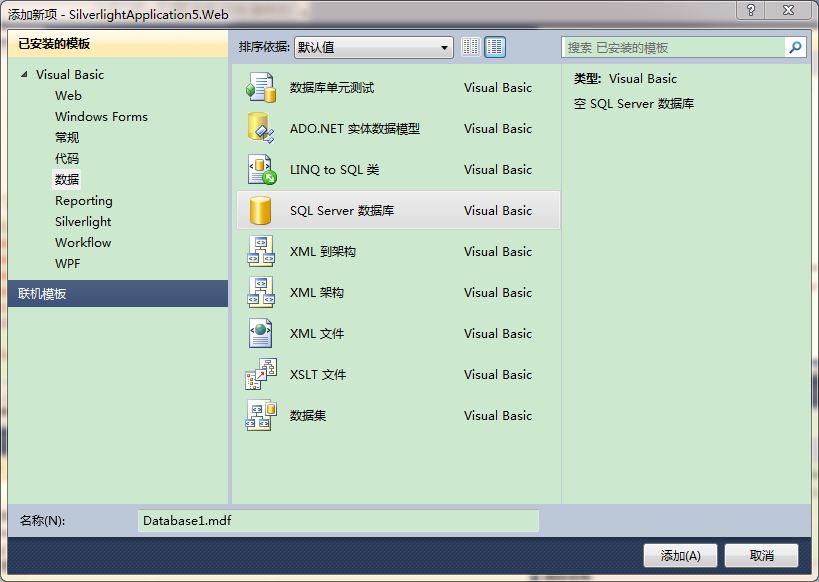Select the XSLT 文件 icon
Image resolution: width=819 pixels, height=582 pixels.
point(261,374)
